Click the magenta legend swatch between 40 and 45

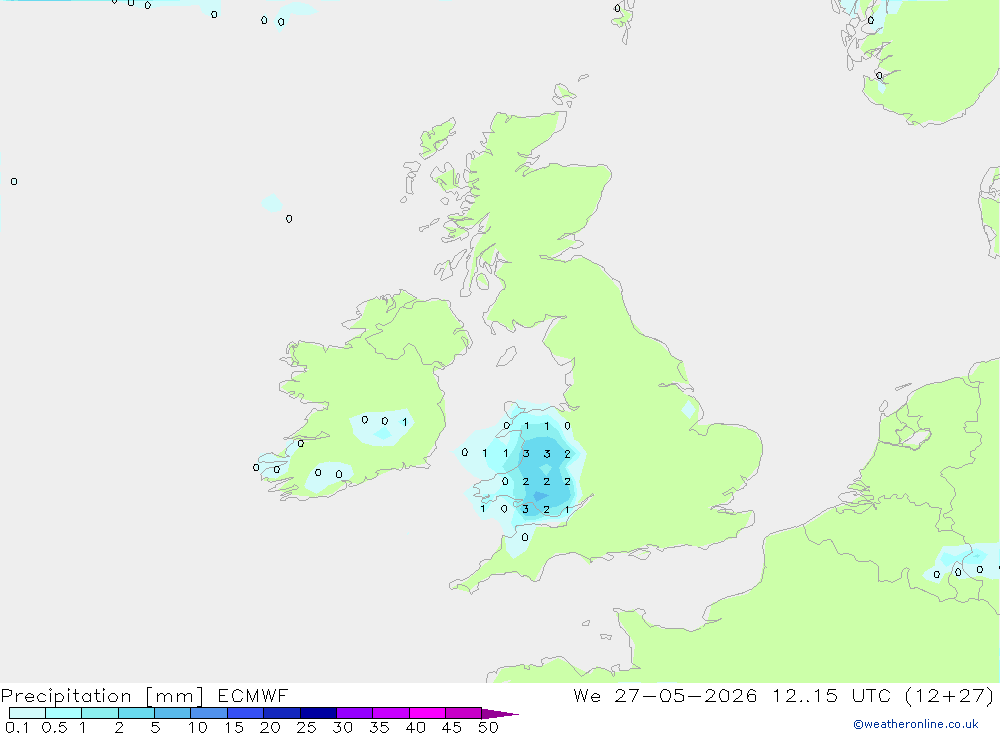[x=427, y=713]
